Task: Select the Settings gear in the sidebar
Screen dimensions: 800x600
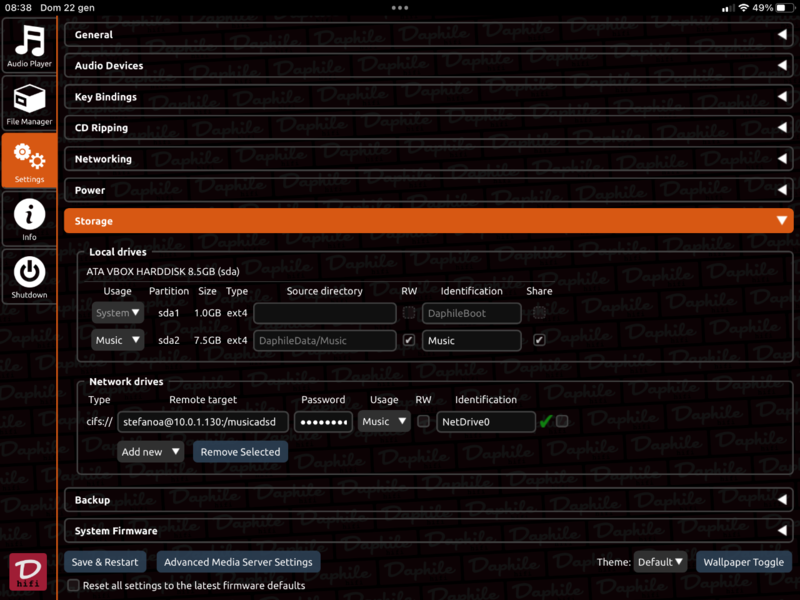Action: coord(29,158)
